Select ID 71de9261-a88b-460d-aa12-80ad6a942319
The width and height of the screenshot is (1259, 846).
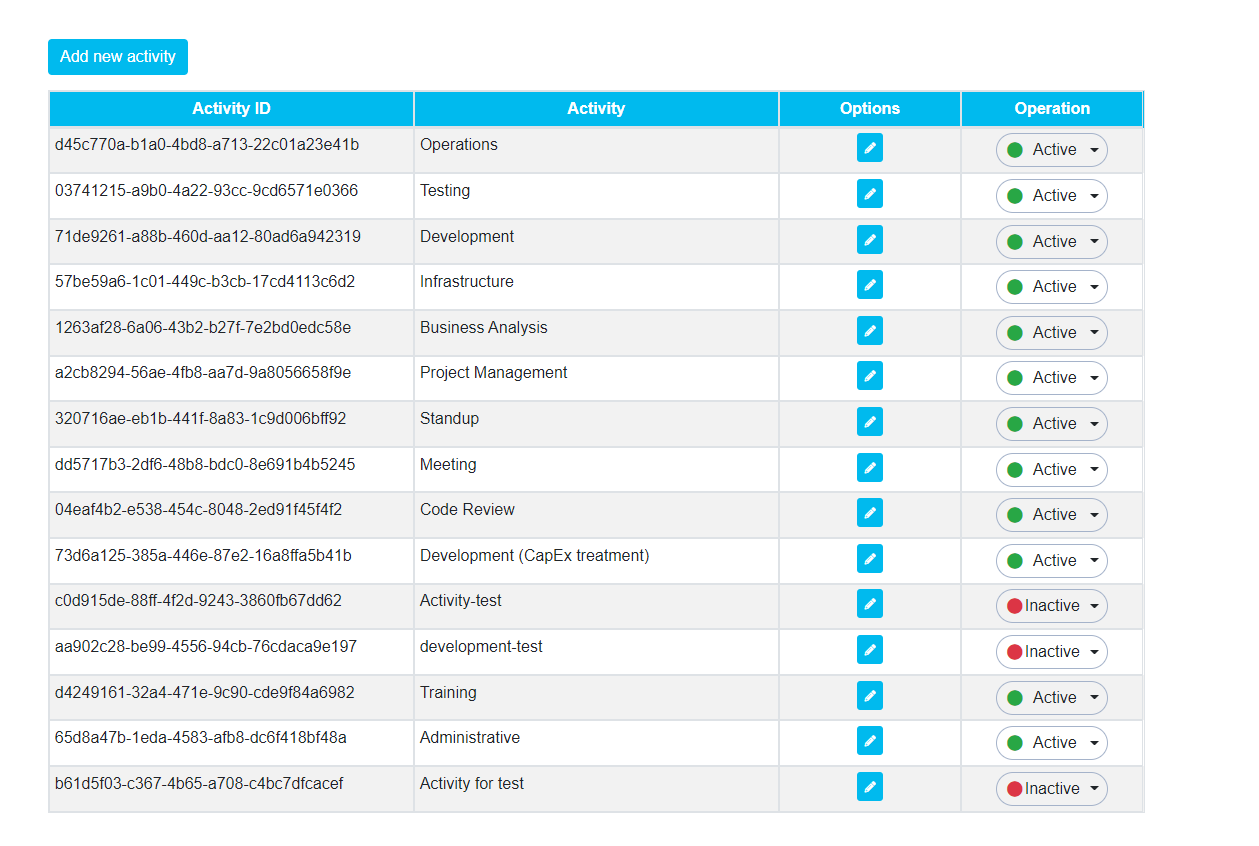coord(208,237)
